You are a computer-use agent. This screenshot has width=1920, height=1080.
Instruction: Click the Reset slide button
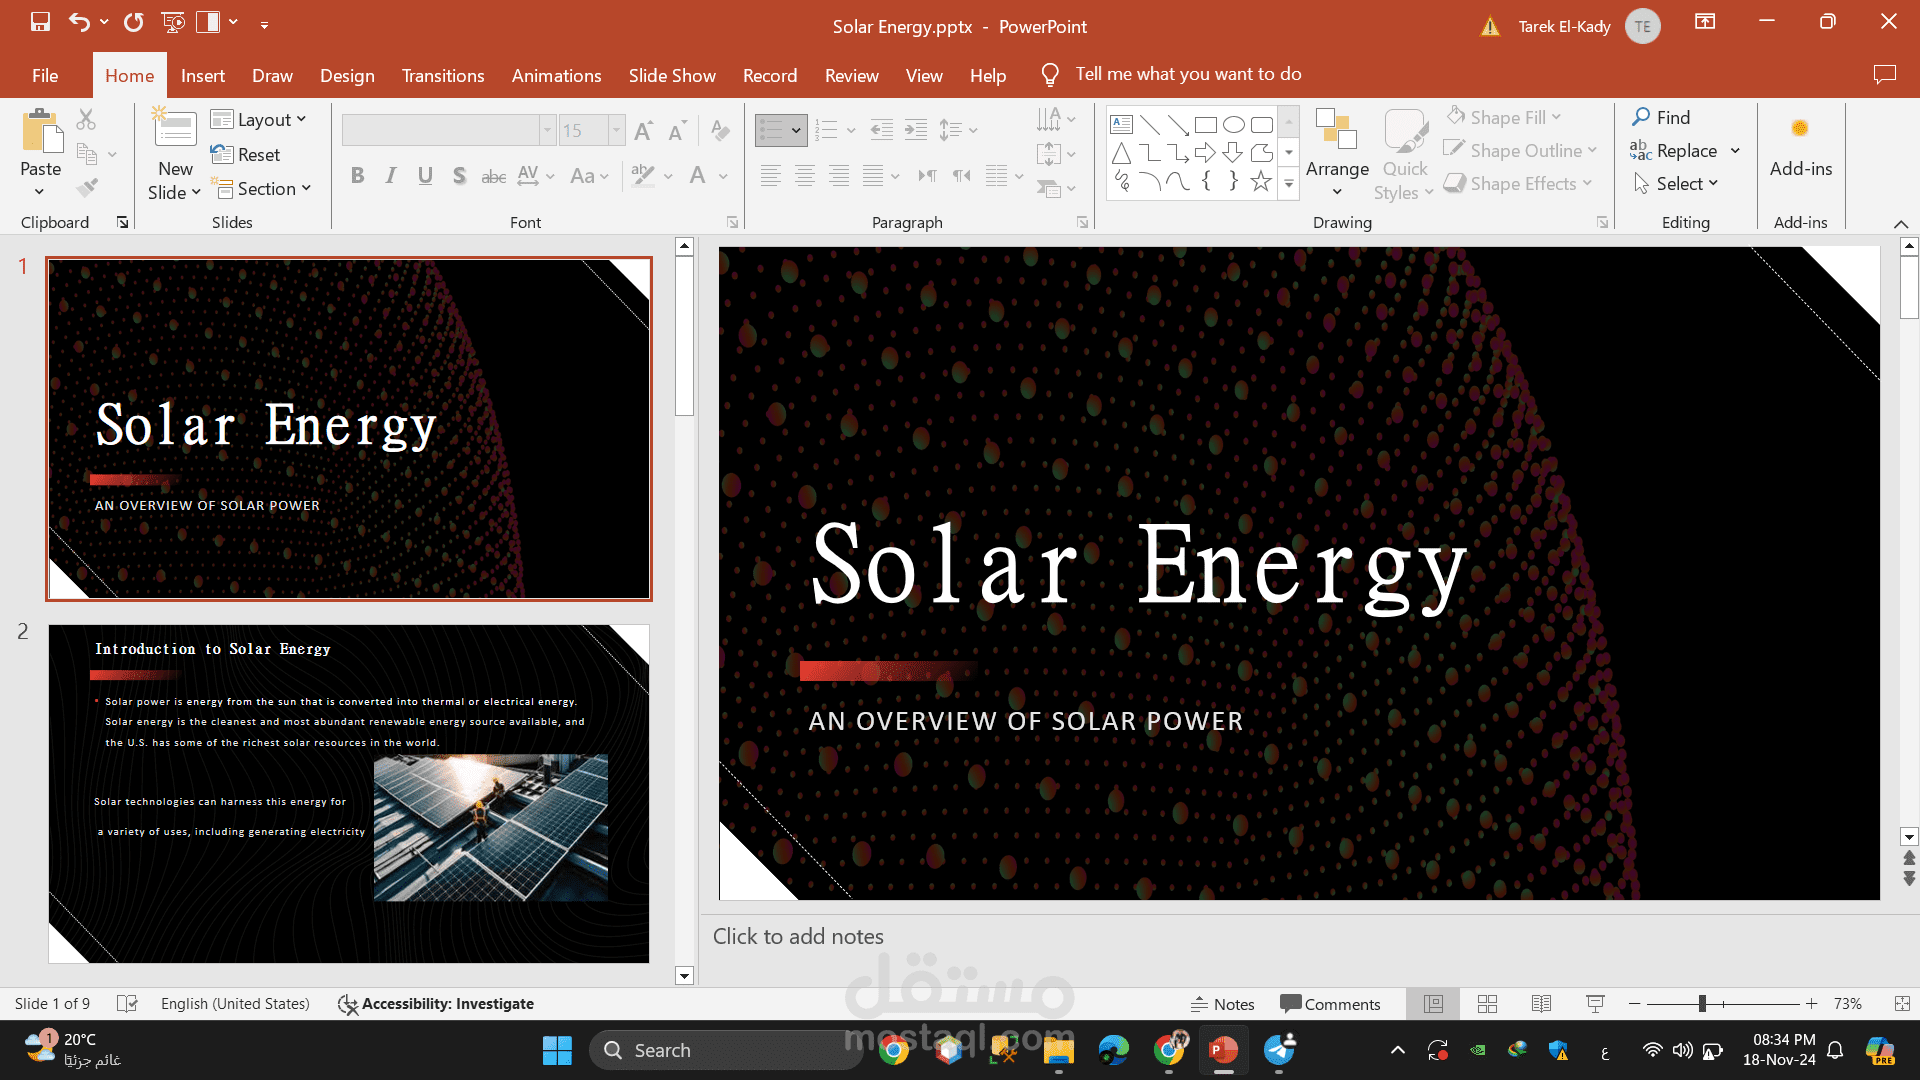[246, 154]
